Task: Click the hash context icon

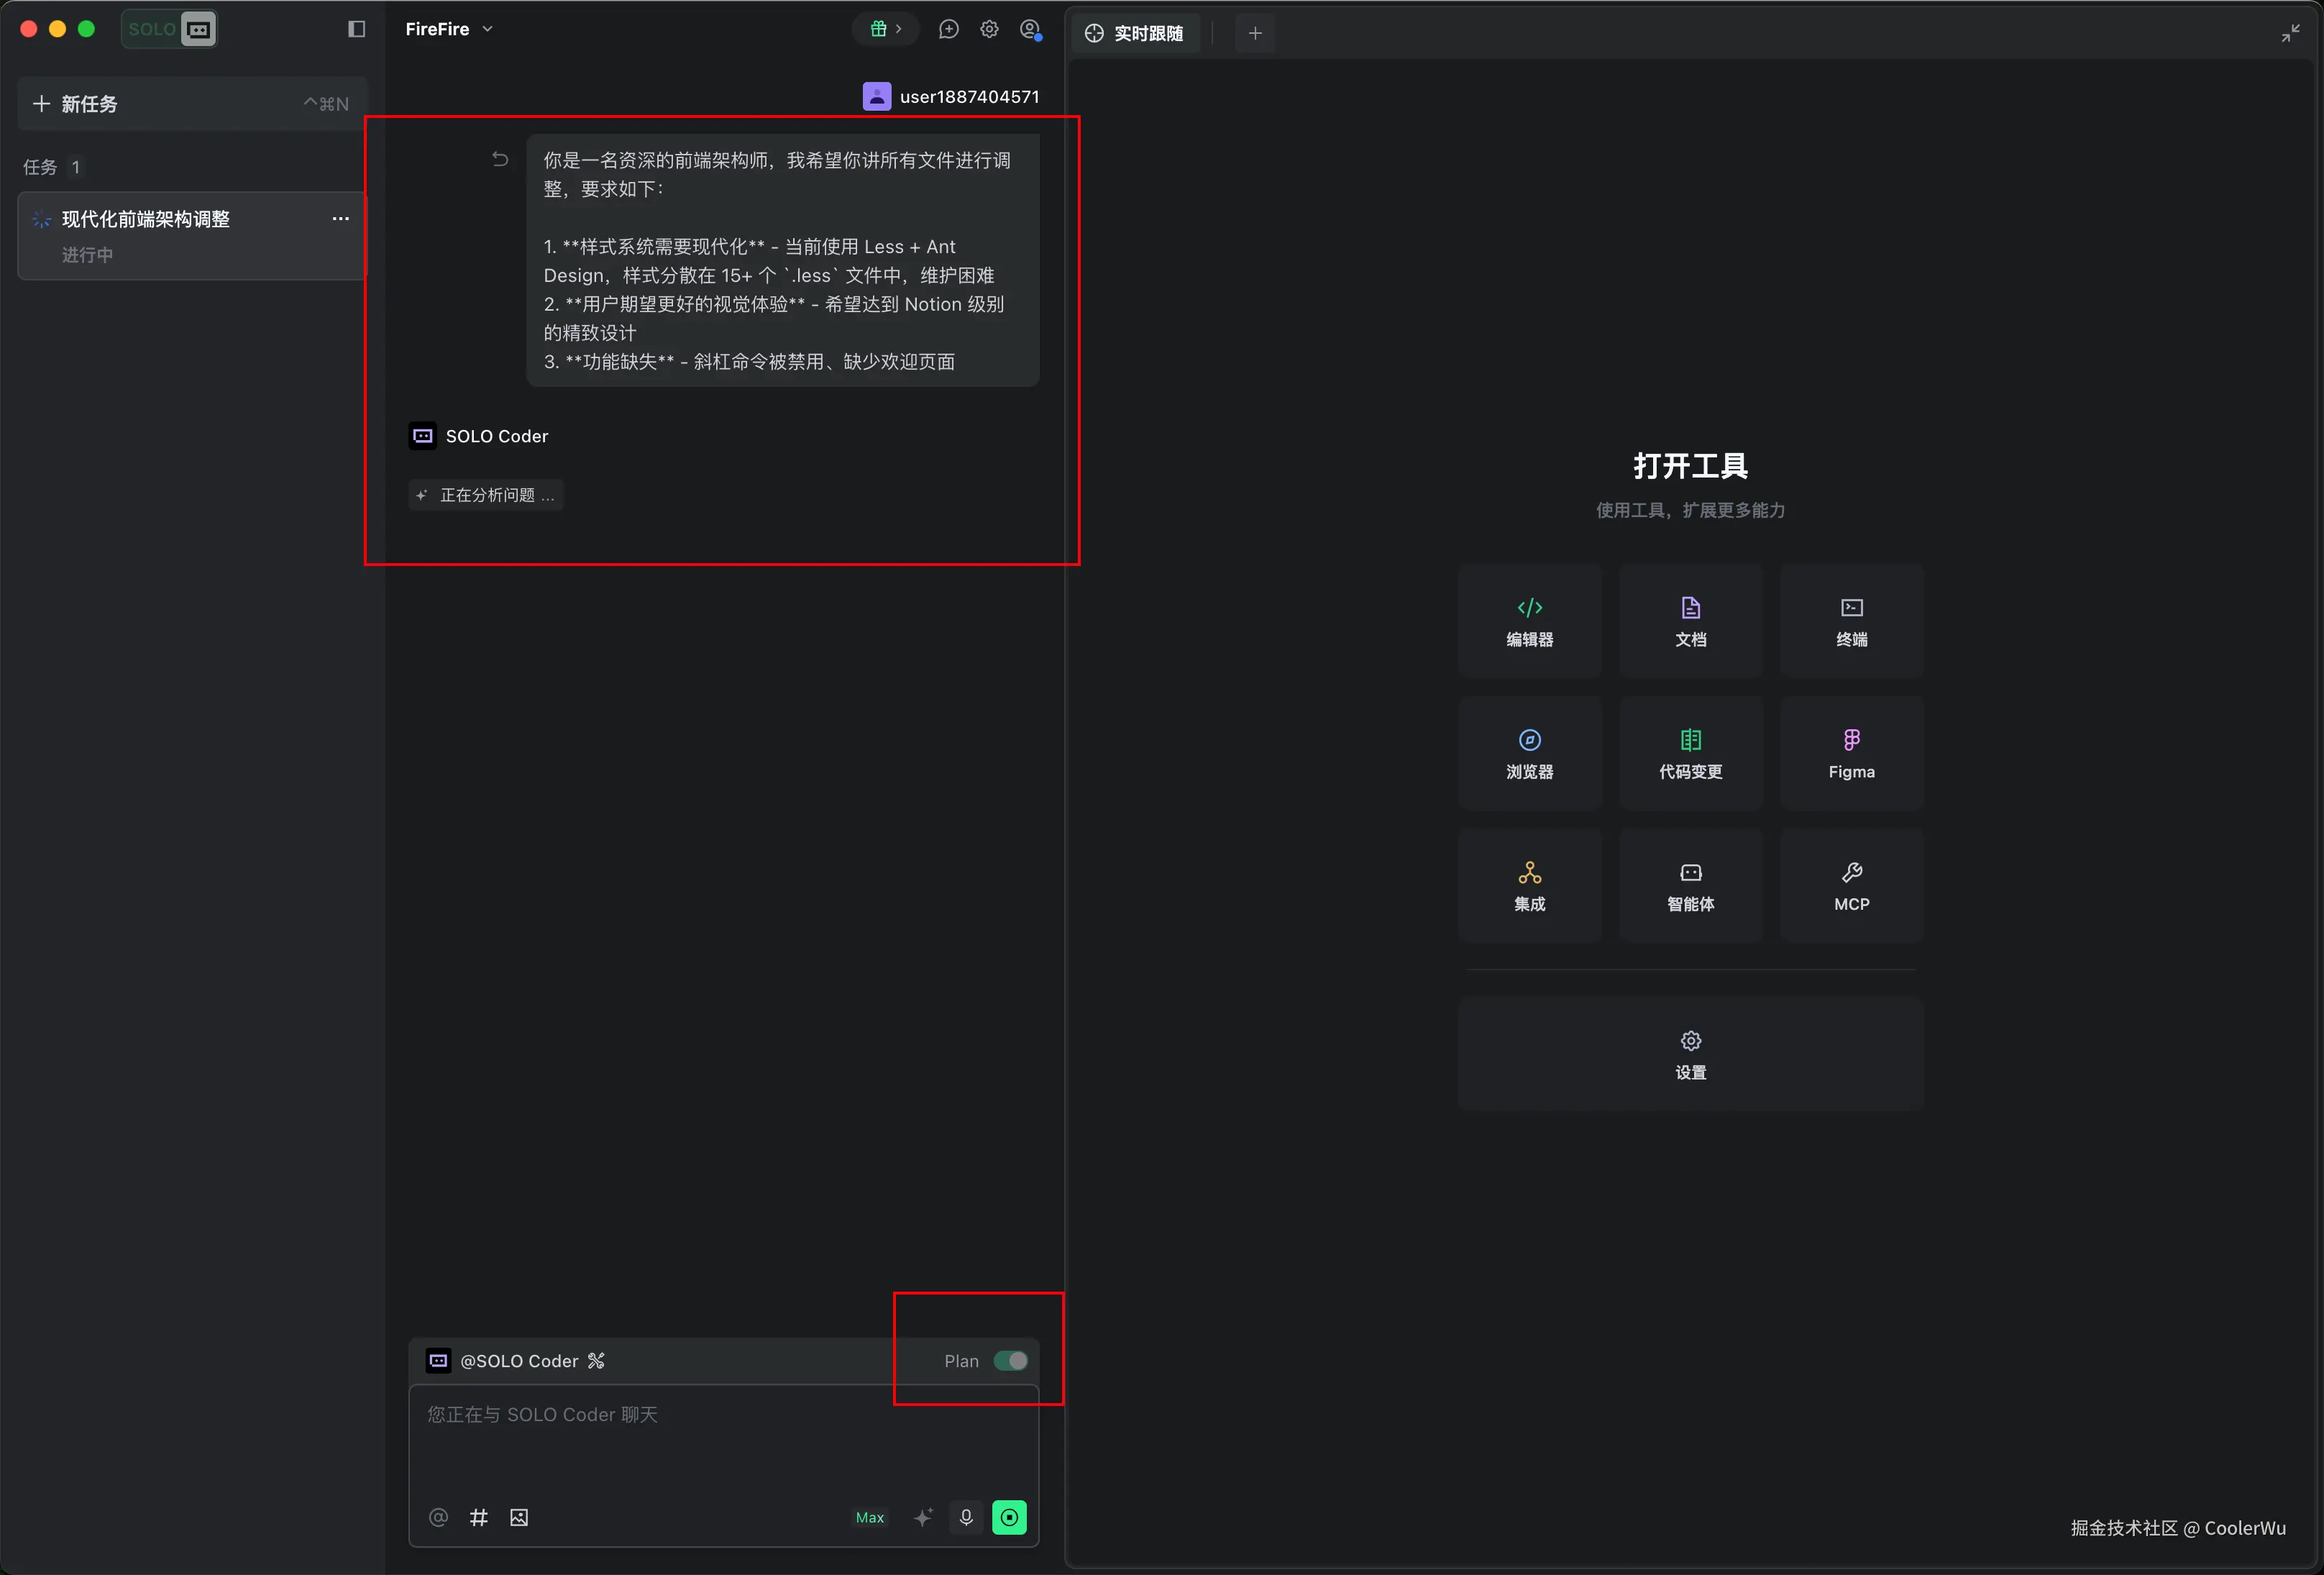Action: click(479, 1517)
